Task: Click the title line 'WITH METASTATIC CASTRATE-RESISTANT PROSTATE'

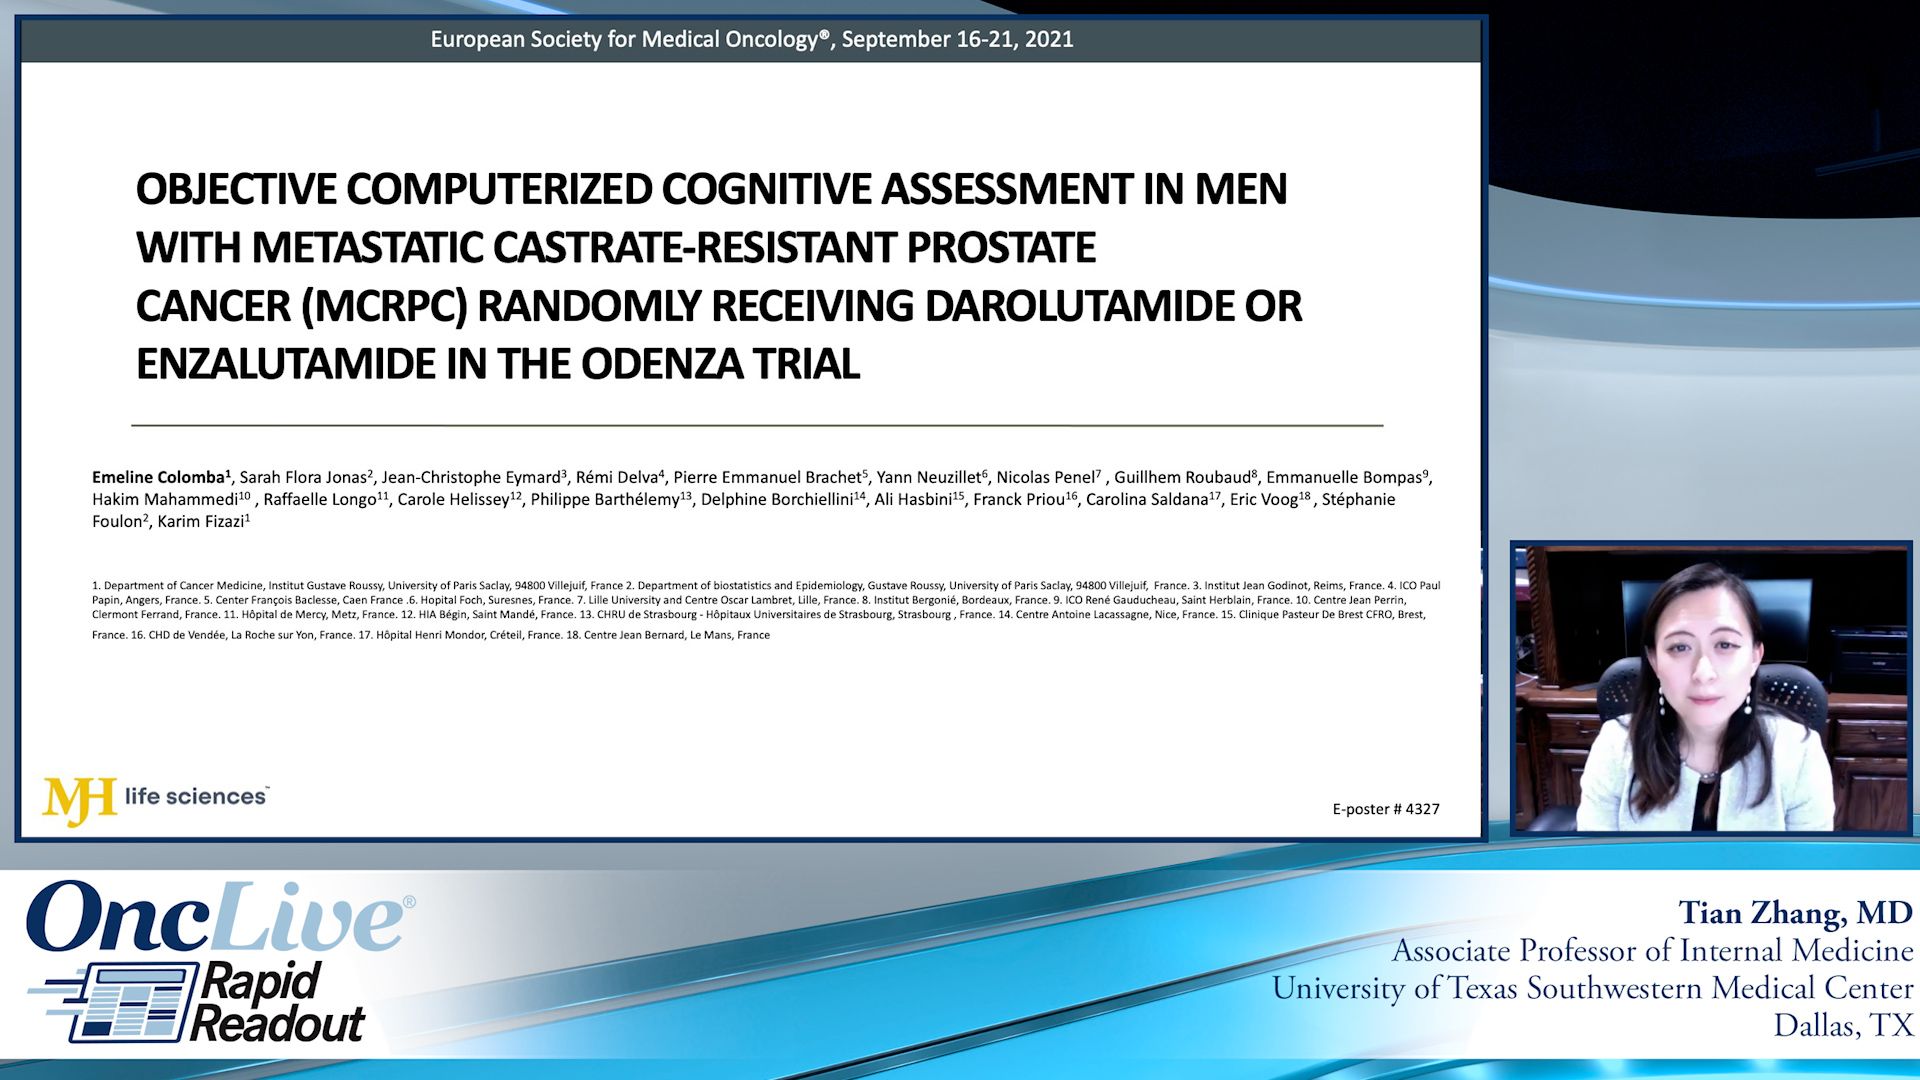Action: [x=616, y=247]
